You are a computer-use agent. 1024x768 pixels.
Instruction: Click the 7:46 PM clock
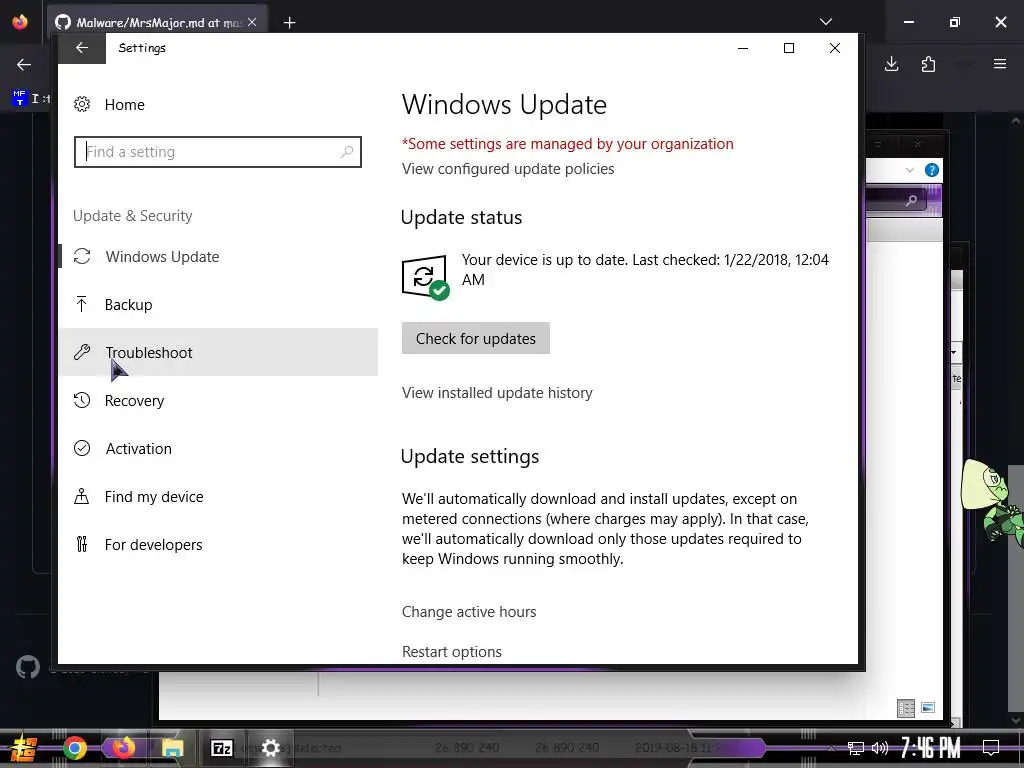tap(931, 748)
